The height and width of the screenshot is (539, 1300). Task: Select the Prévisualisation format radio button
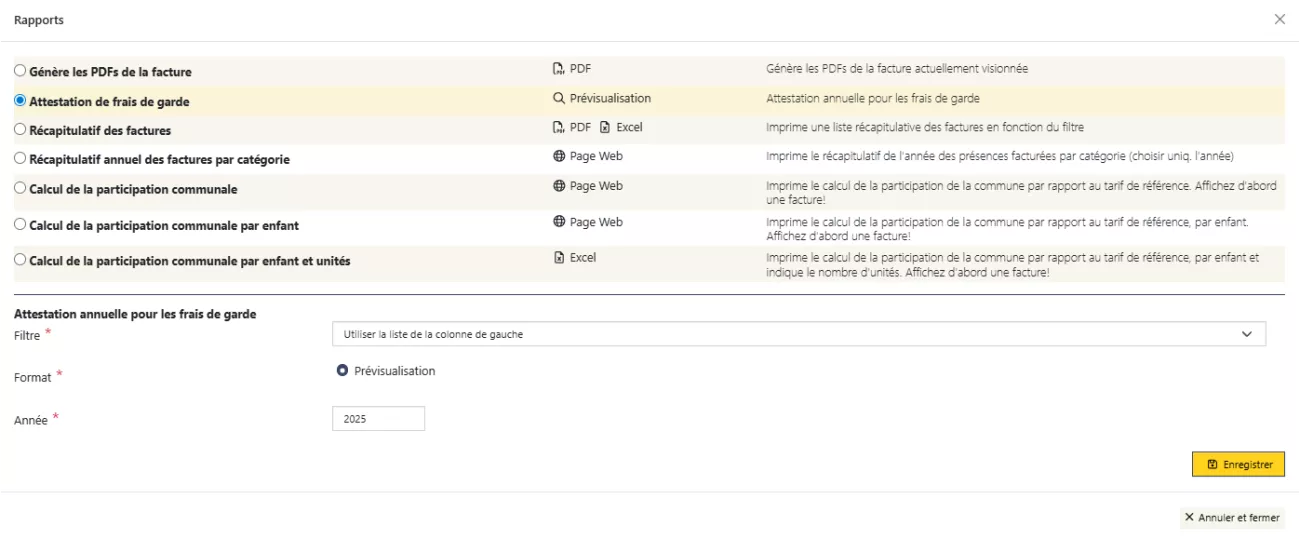click(x=342, y=371)
